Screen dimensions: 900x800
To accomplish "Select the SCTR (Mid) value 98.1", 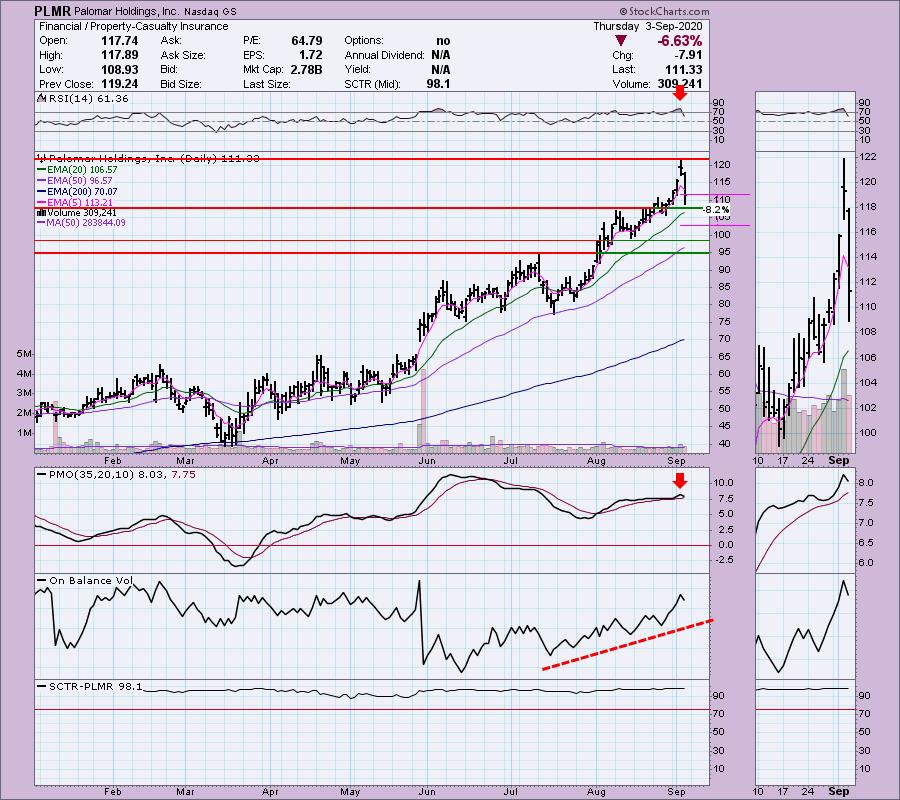I will pos(439,84).
